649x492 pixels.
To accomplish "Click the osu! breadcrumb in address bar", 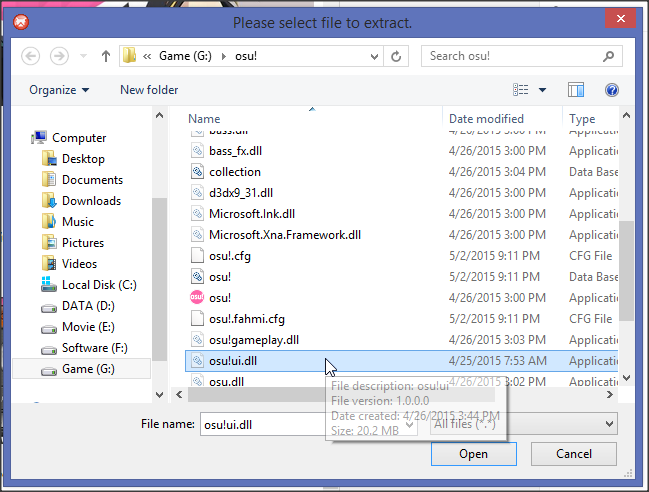I will coord(246,56).
